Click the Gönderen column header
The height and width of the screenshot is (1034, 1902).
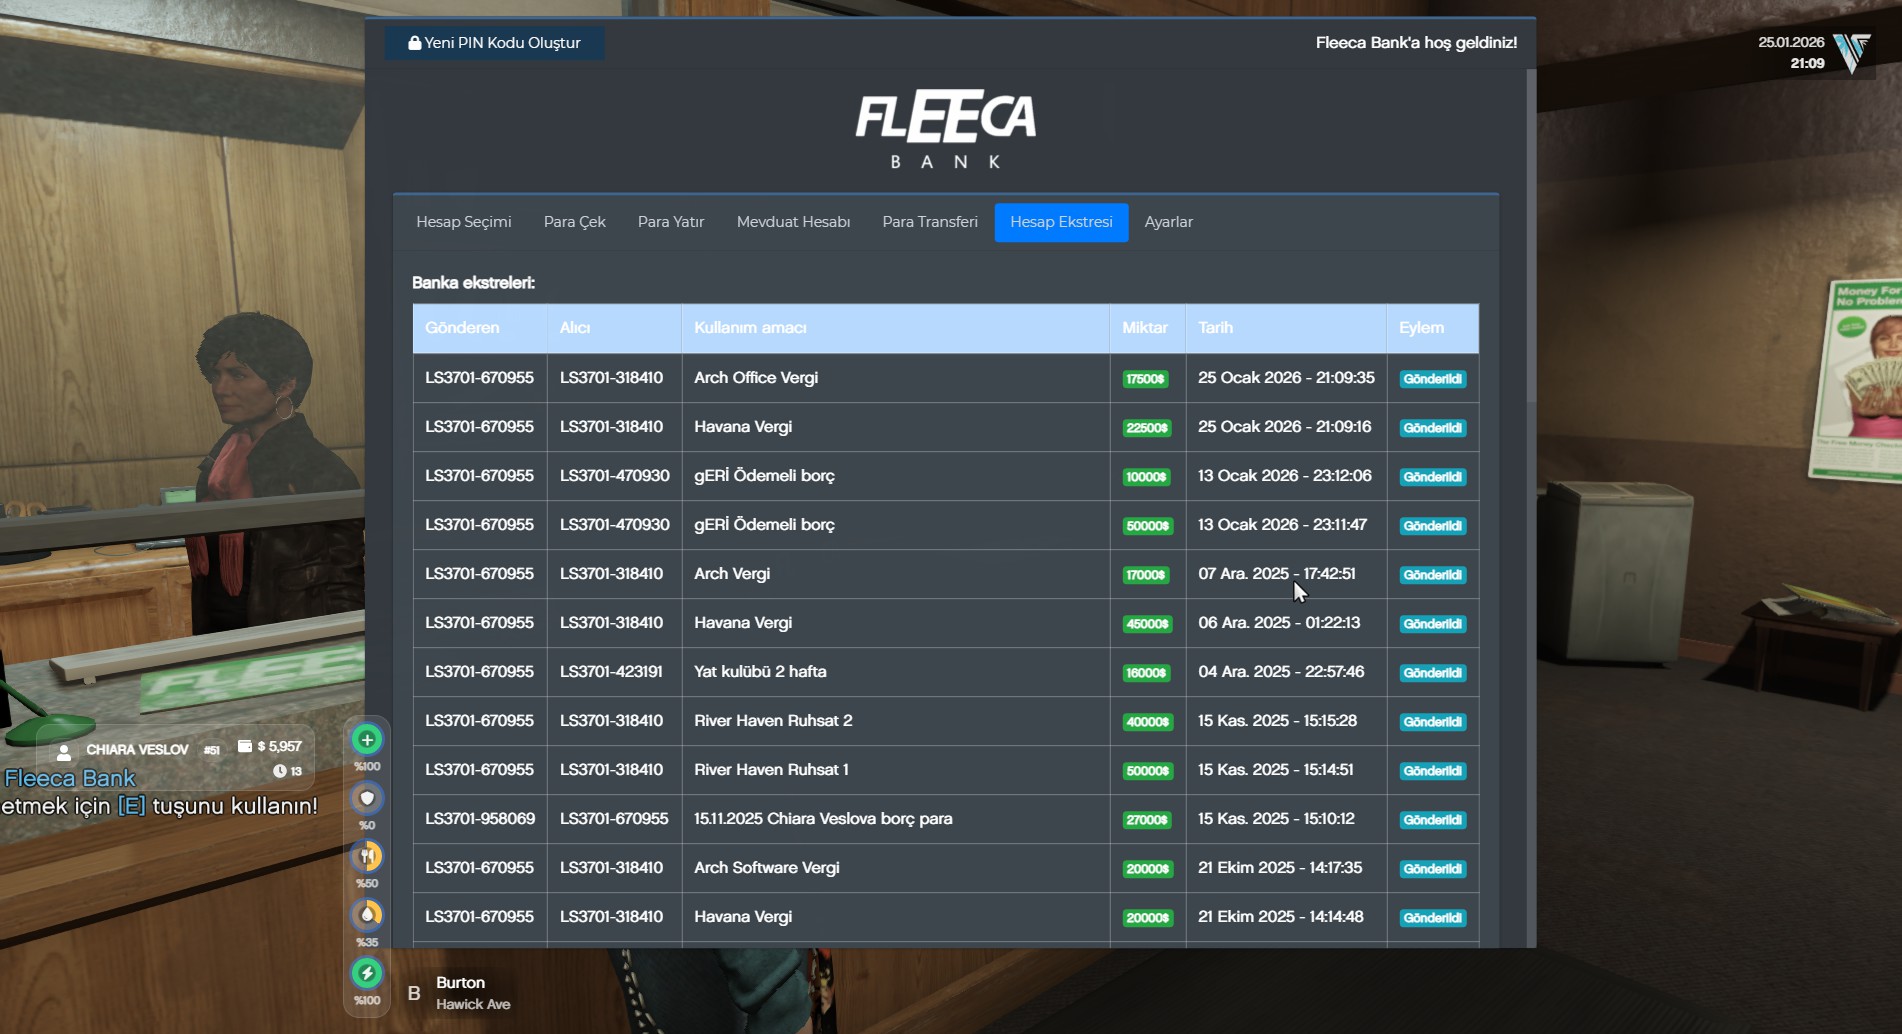coord(480,328)
